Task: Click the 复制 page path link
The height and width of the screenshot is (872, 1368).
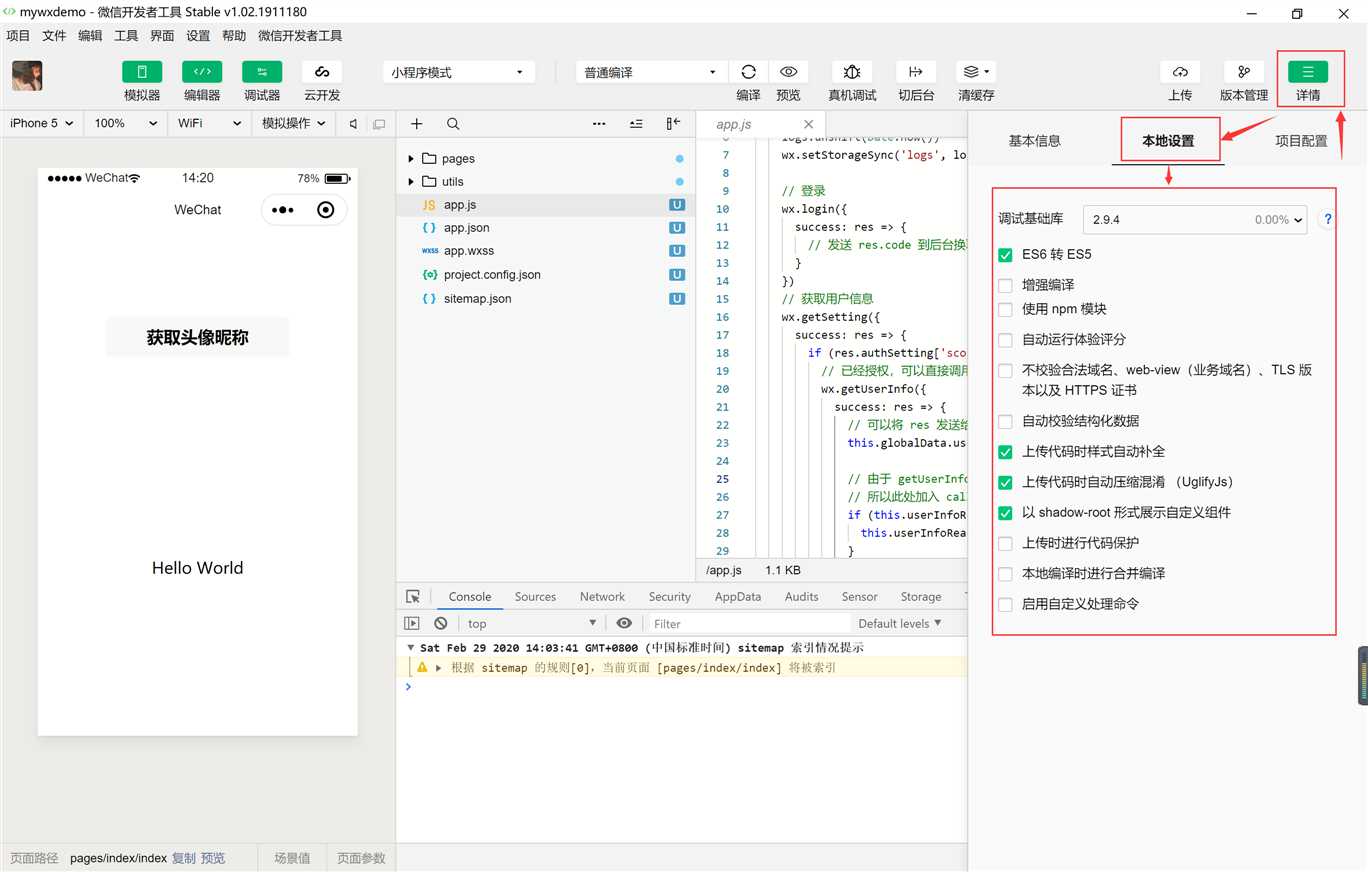Action: coord(184,858)
